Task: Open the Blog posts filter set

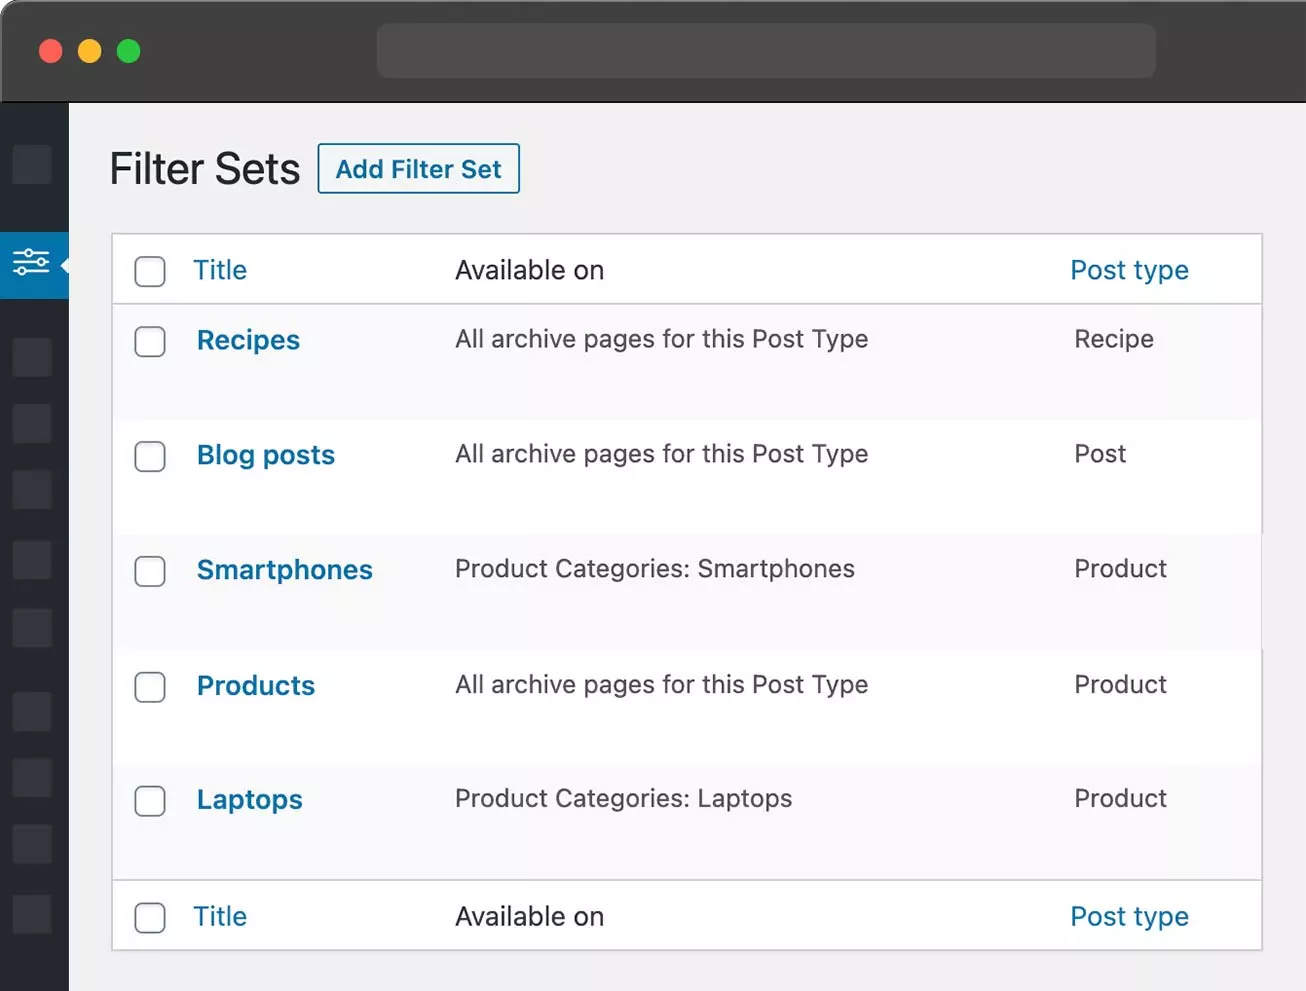Action: (x=266, y=455)
